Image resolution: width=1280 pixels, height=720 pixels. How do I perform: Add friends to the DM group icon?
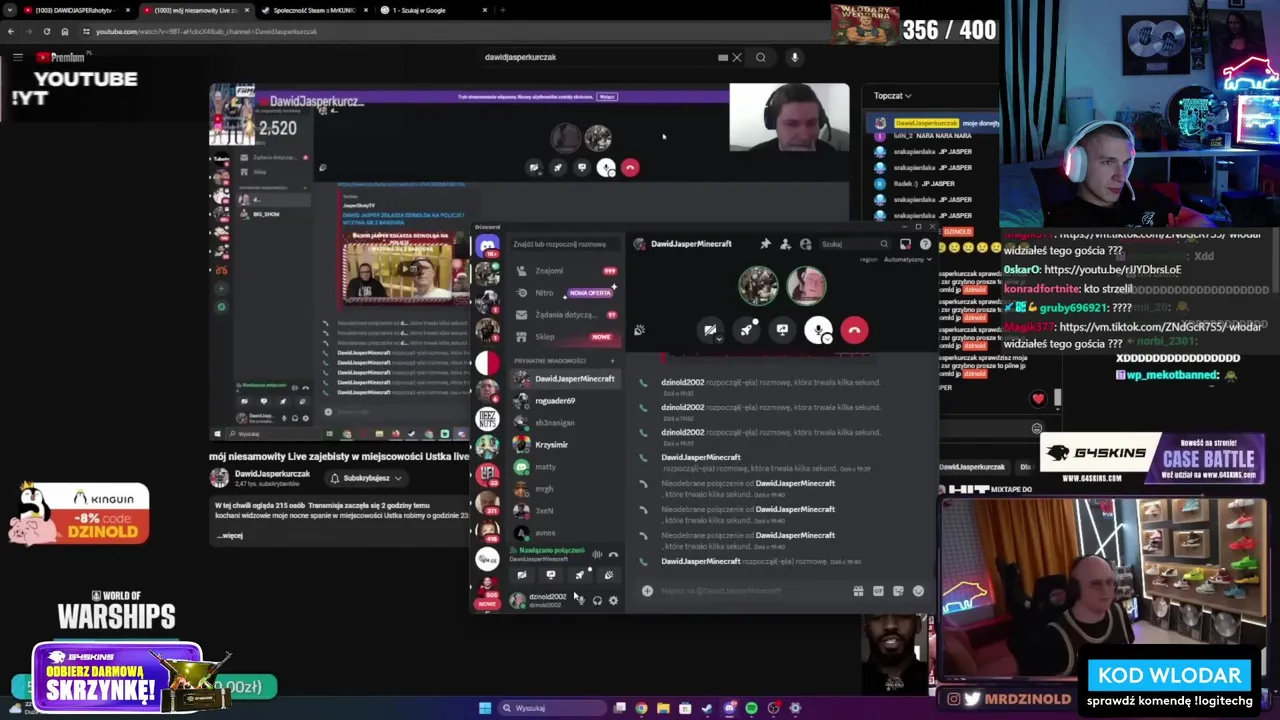[785, 244]
